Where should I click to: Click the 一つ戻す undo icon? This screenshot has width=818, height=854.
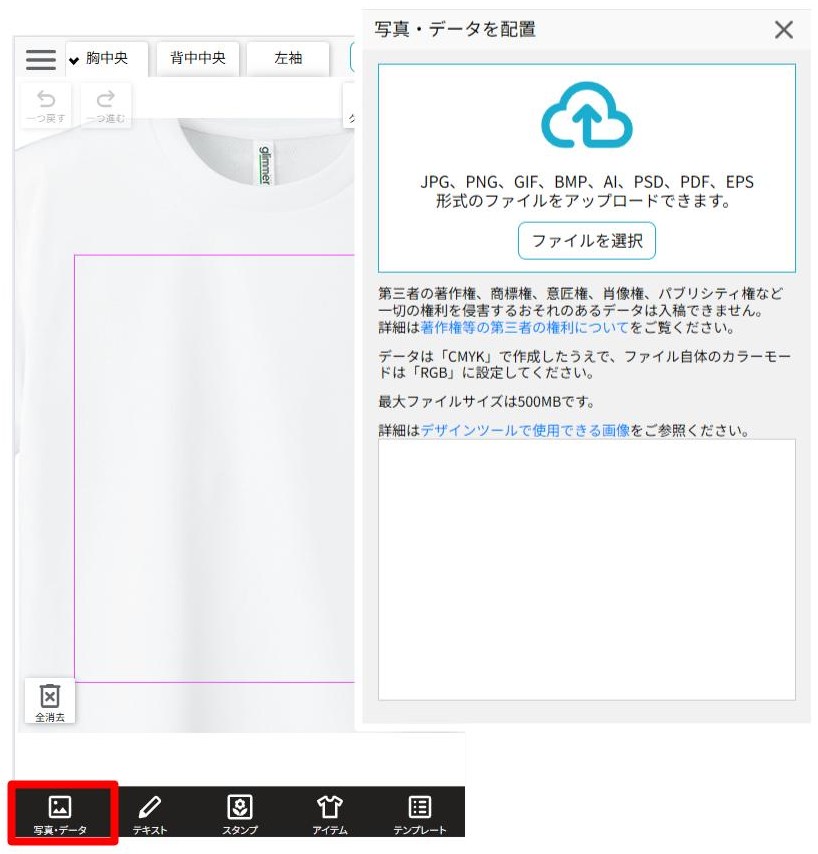click(45, 103)
